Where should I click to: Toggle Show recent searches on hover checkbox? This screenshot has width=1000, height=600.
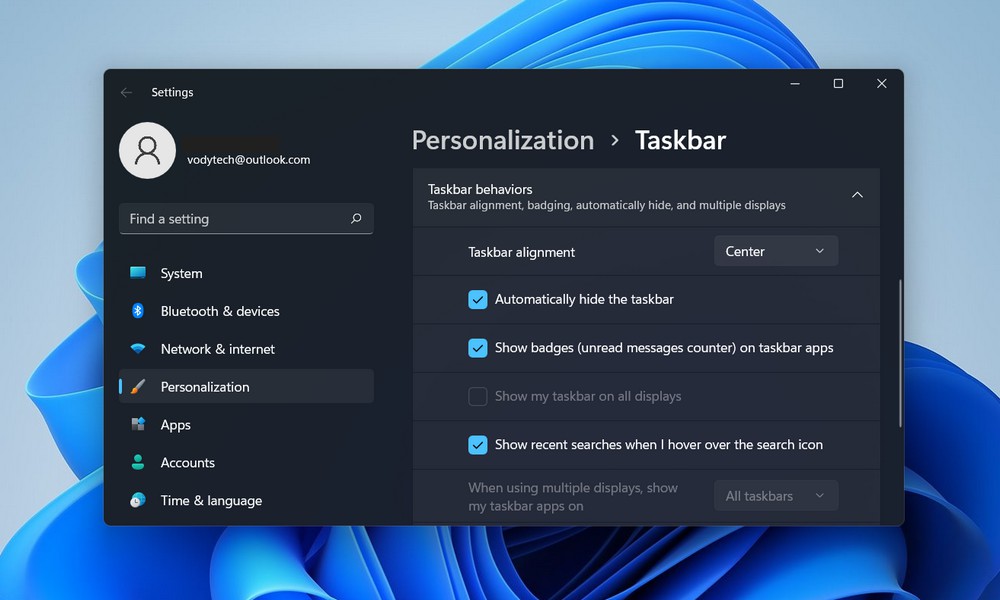(478, 445)
